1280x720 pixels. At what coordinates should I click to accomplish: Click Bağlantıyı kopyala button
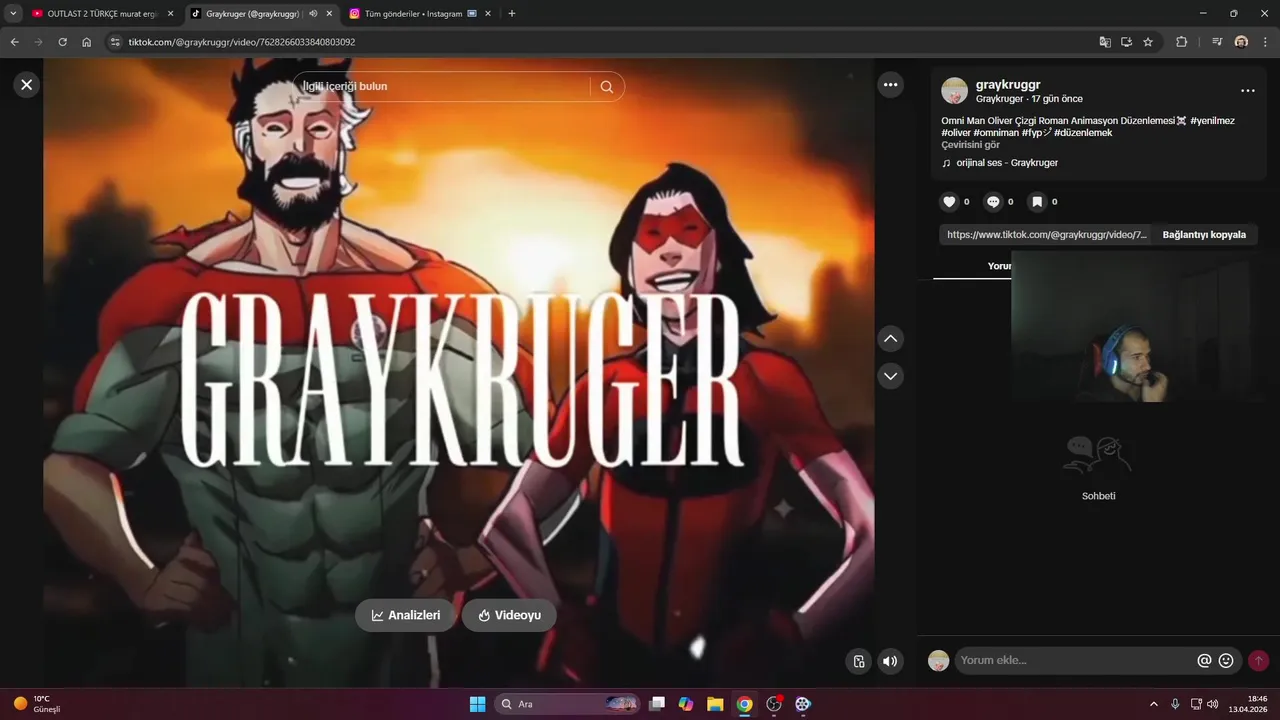coord(1204,235)
